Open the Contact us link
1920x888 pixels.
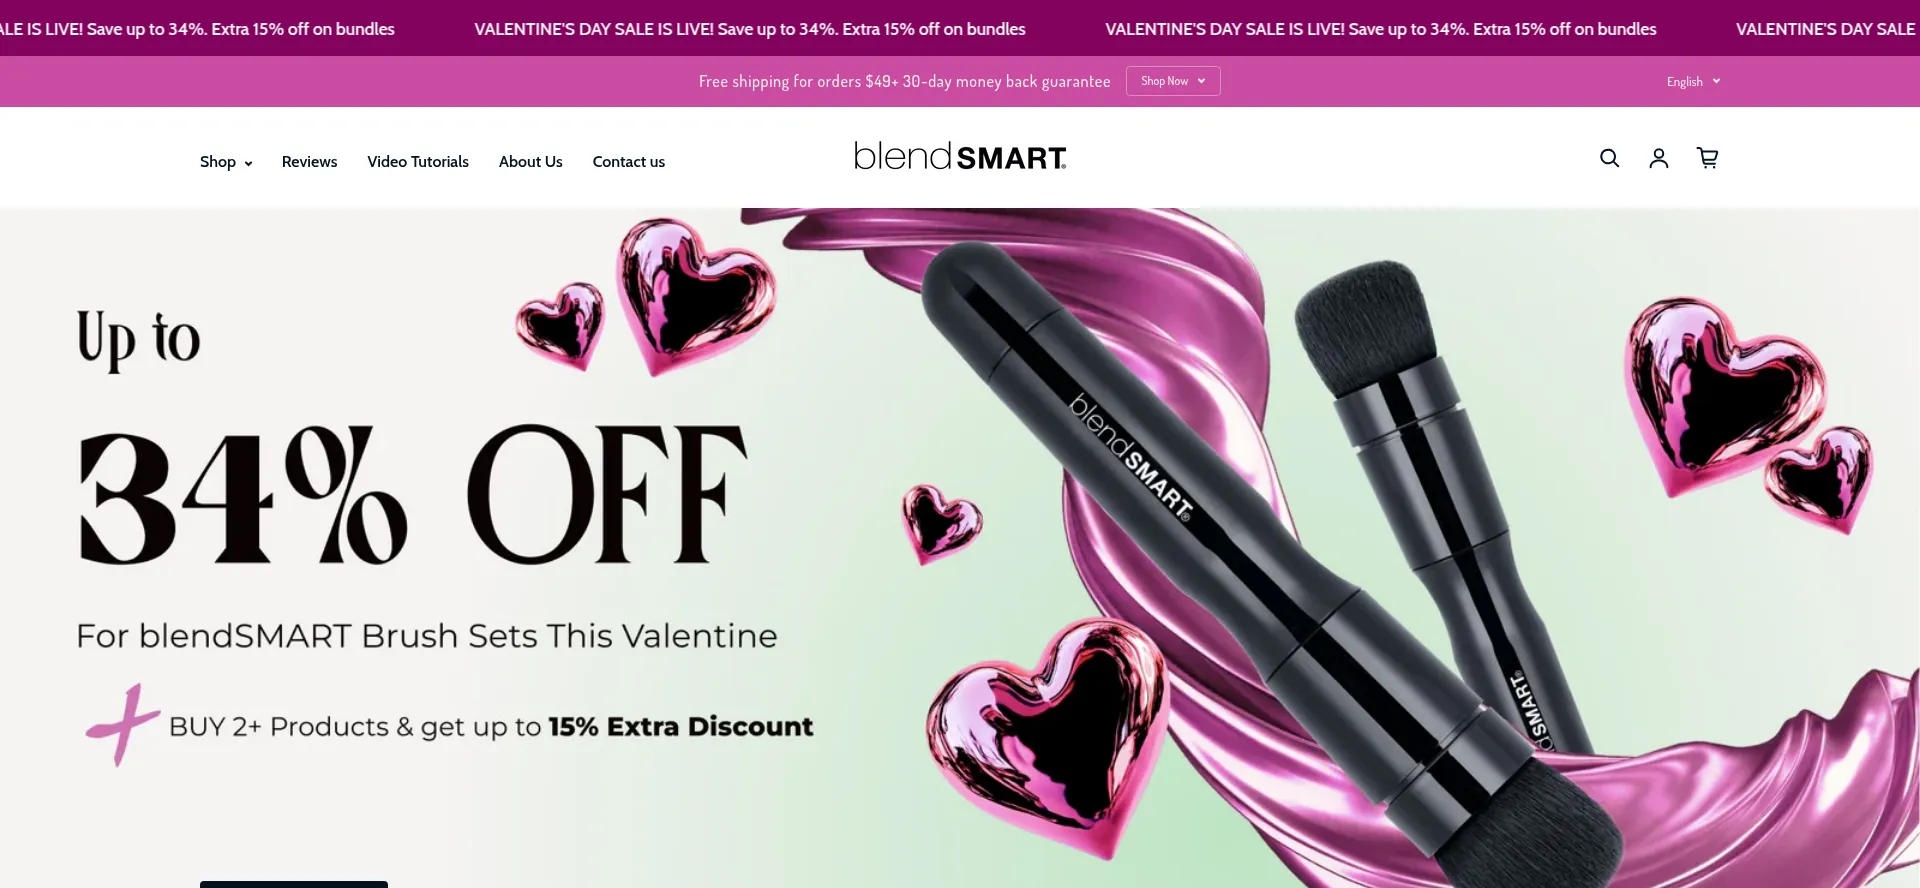[x=628, y=162]
